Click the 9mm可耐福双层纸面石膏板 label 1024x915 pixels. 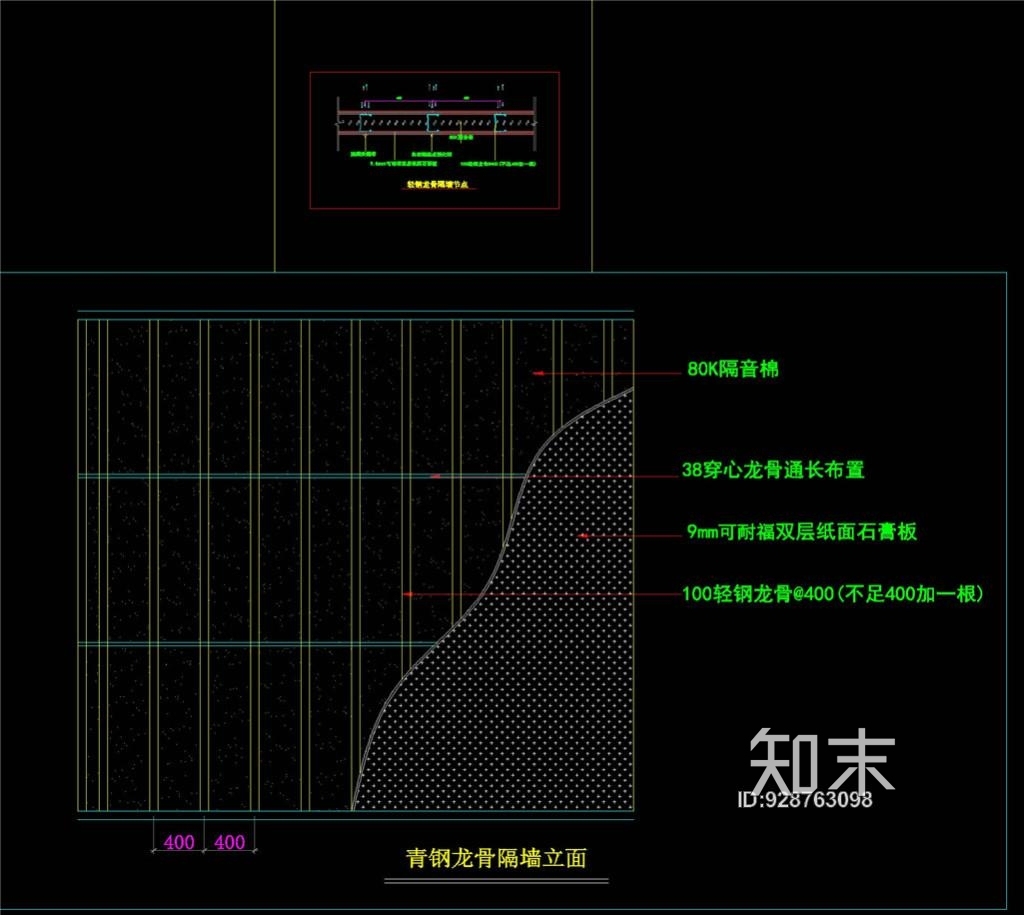point(801,532)
